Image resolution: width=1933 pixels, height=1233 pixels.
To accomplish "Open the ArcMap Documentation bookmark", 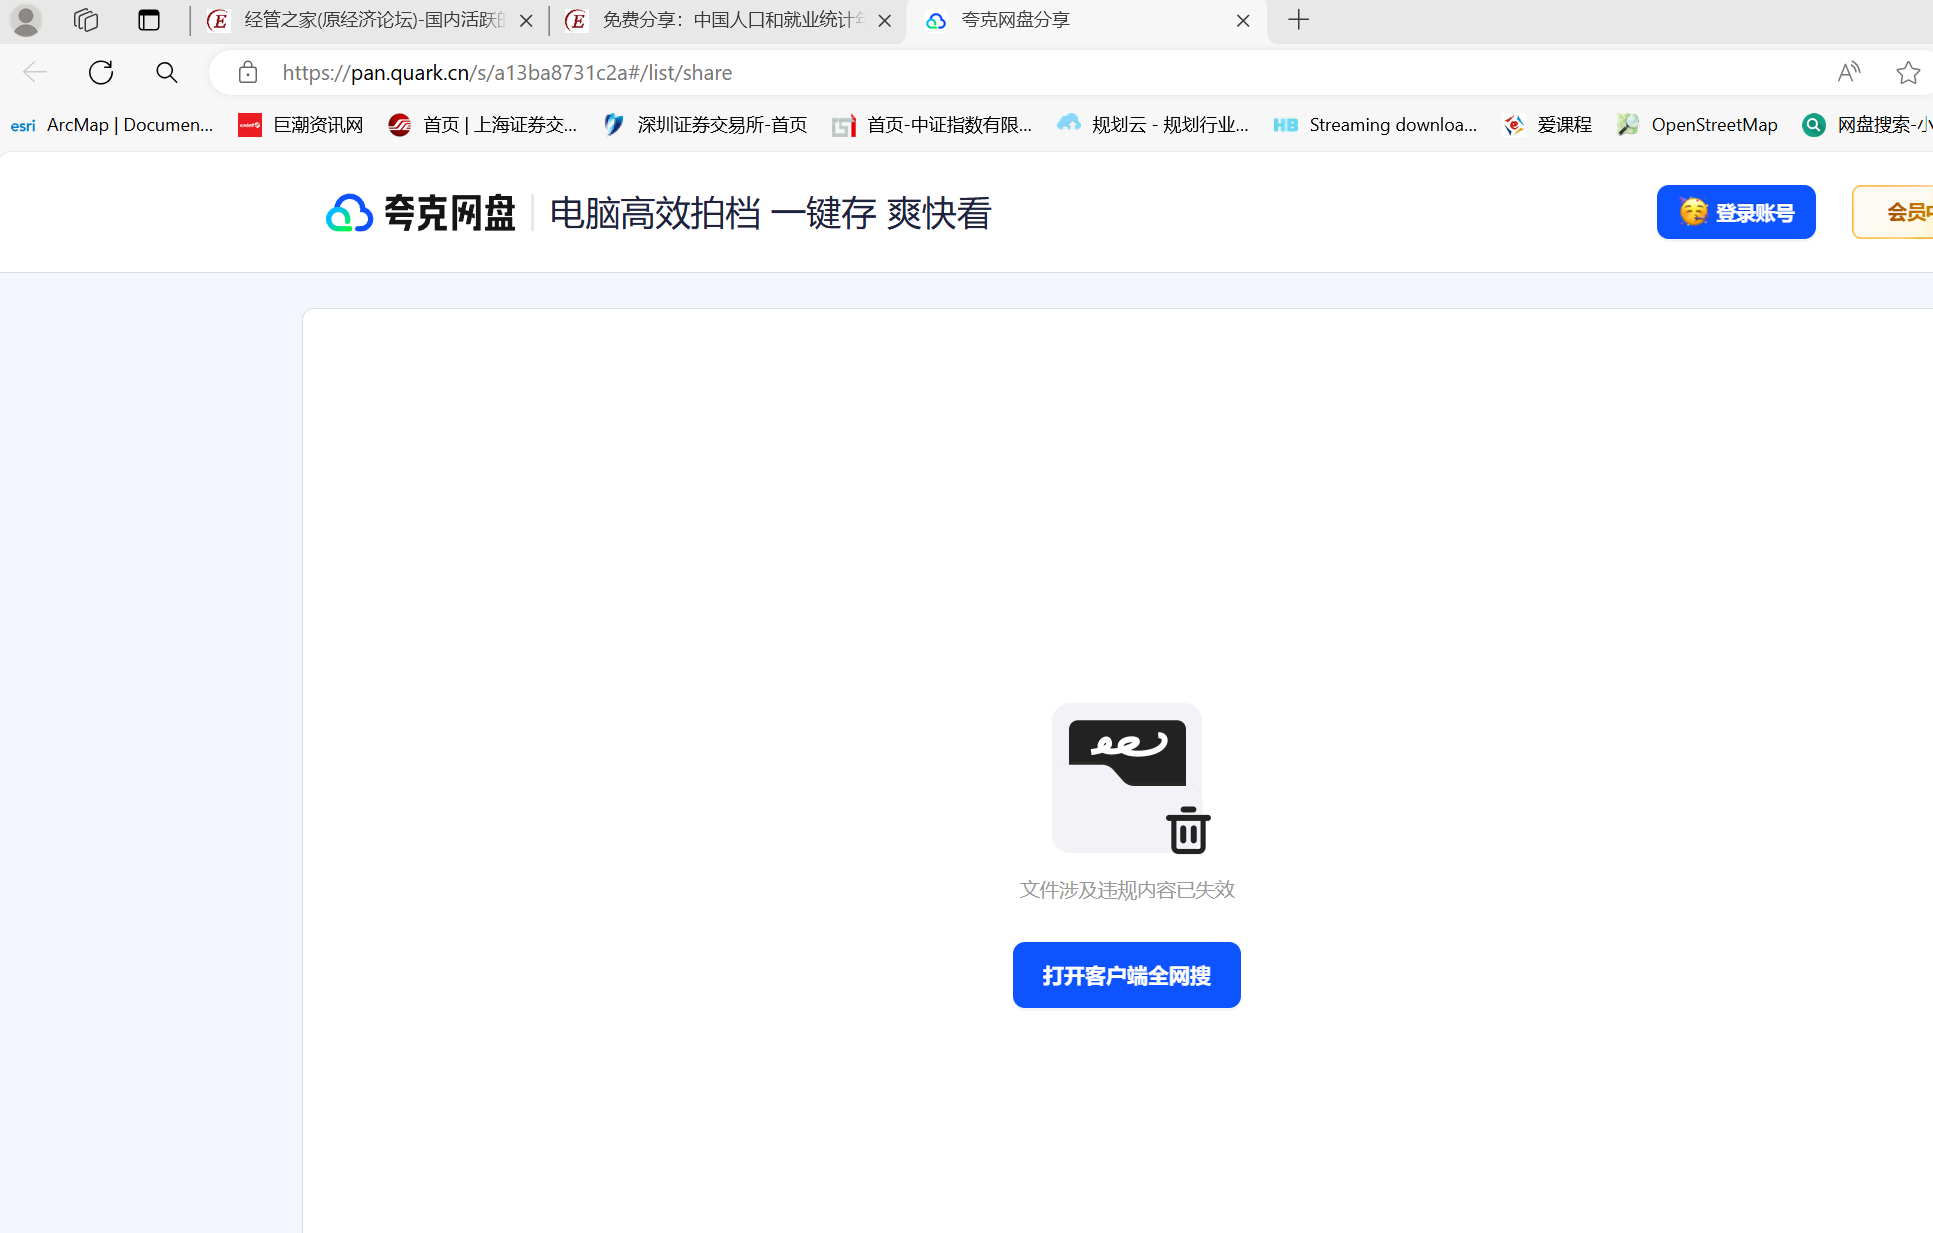I will (x=113, y=125).
